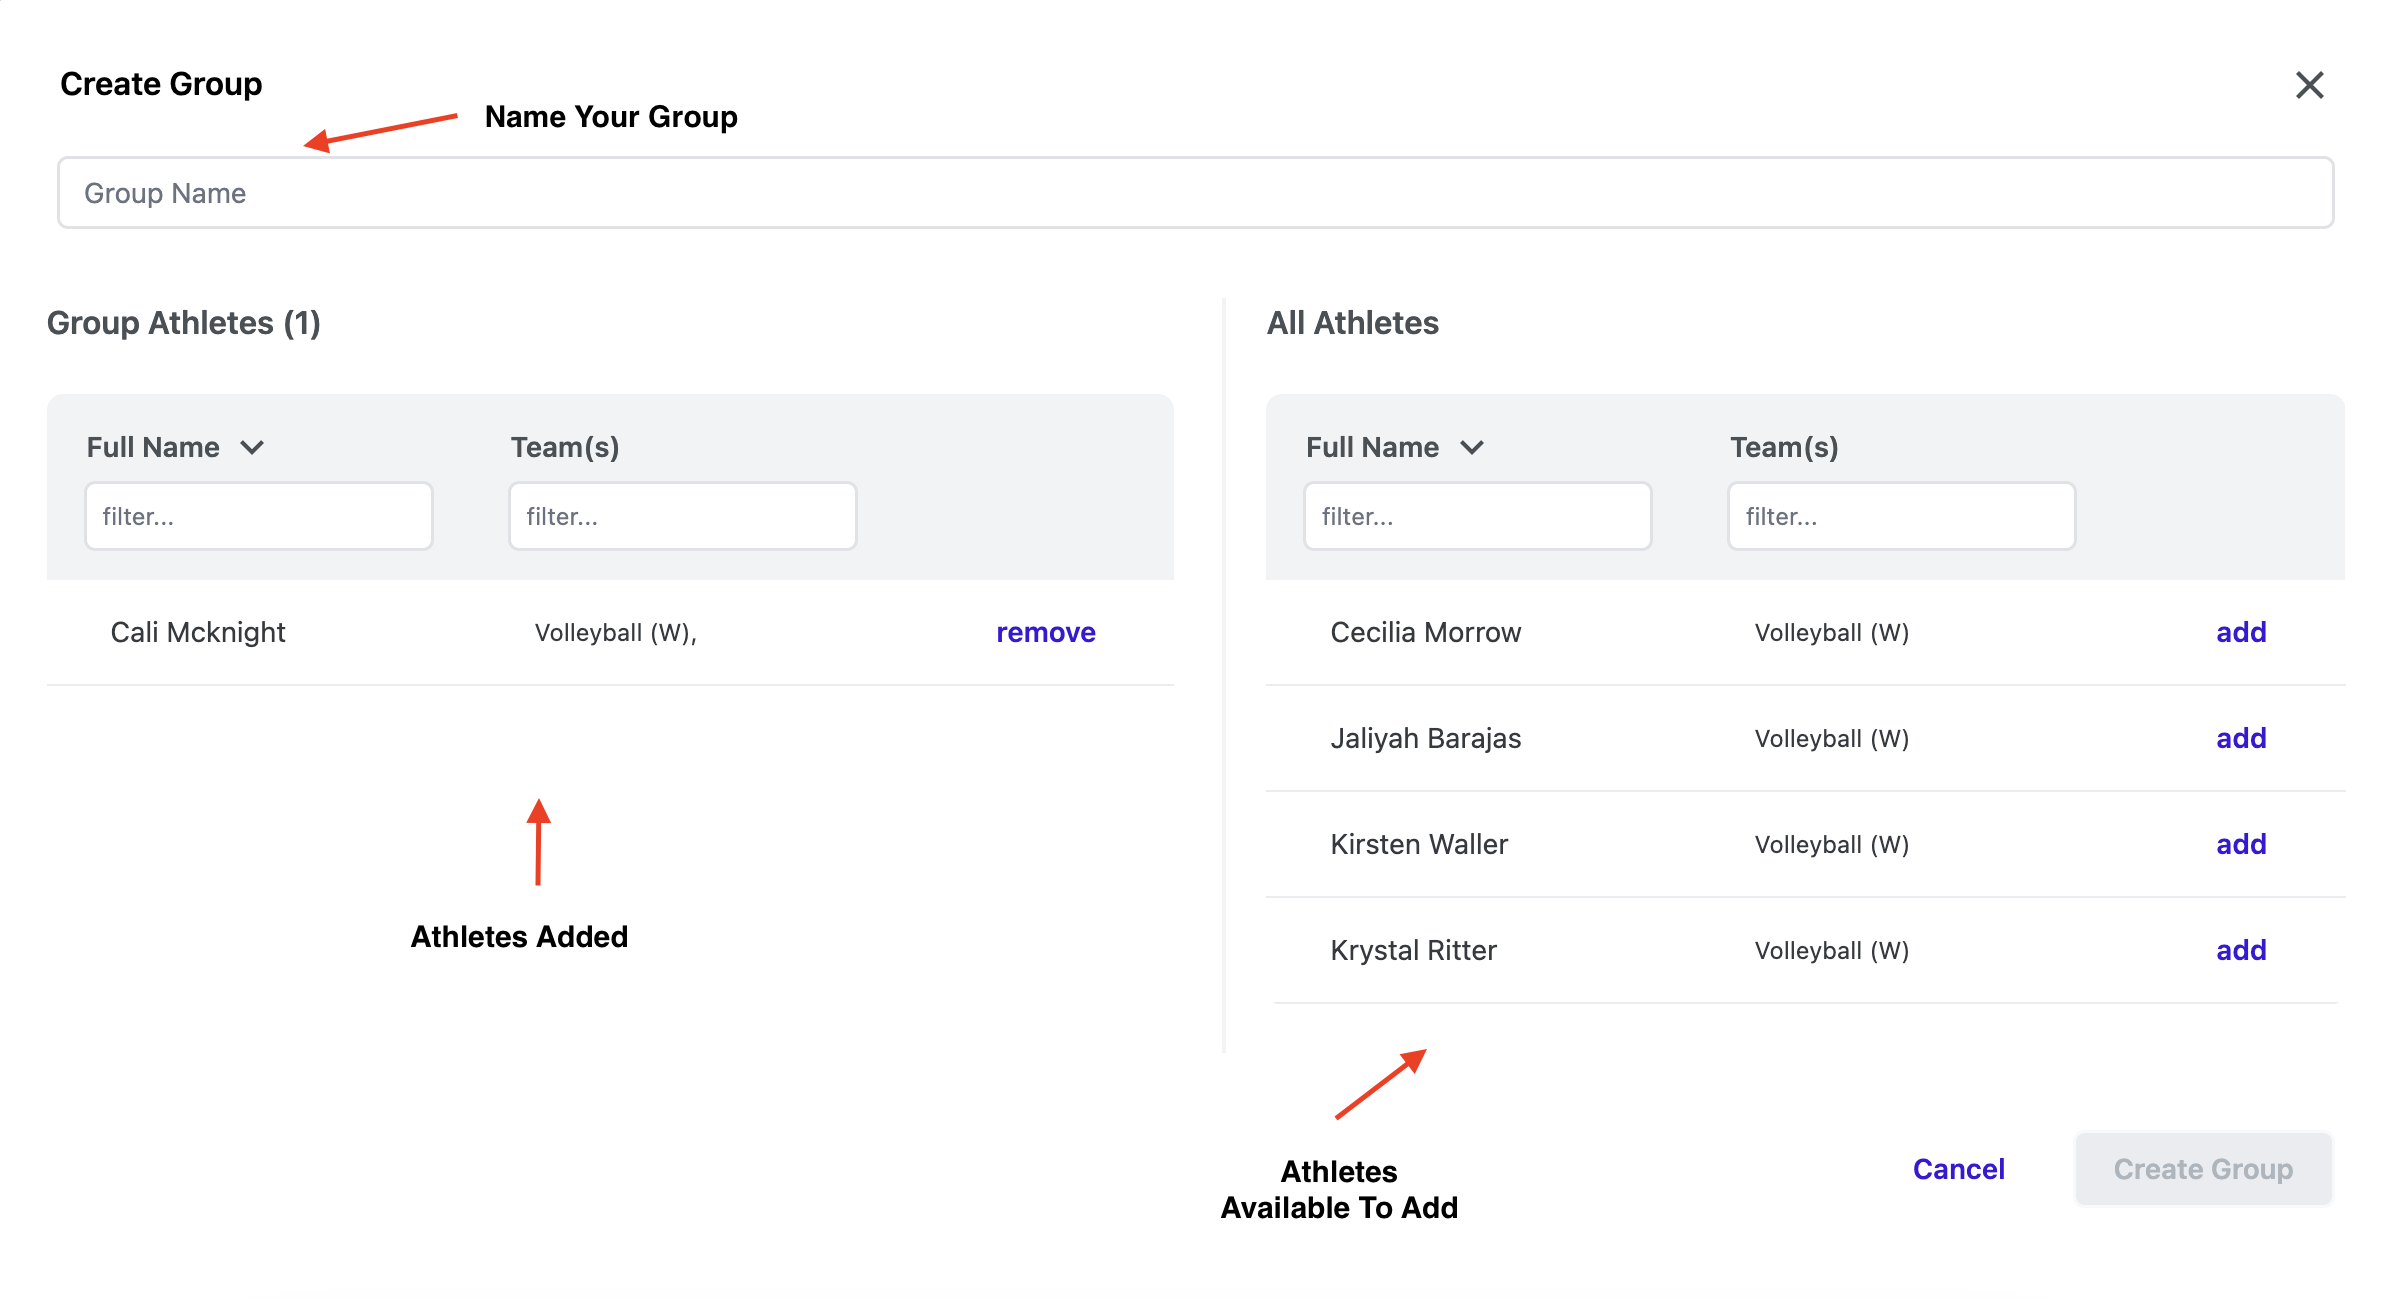Viewport: 2388px width, 1298px height.
Task: Add Cecilia Morrow to the group
Action: [2240, 632]
